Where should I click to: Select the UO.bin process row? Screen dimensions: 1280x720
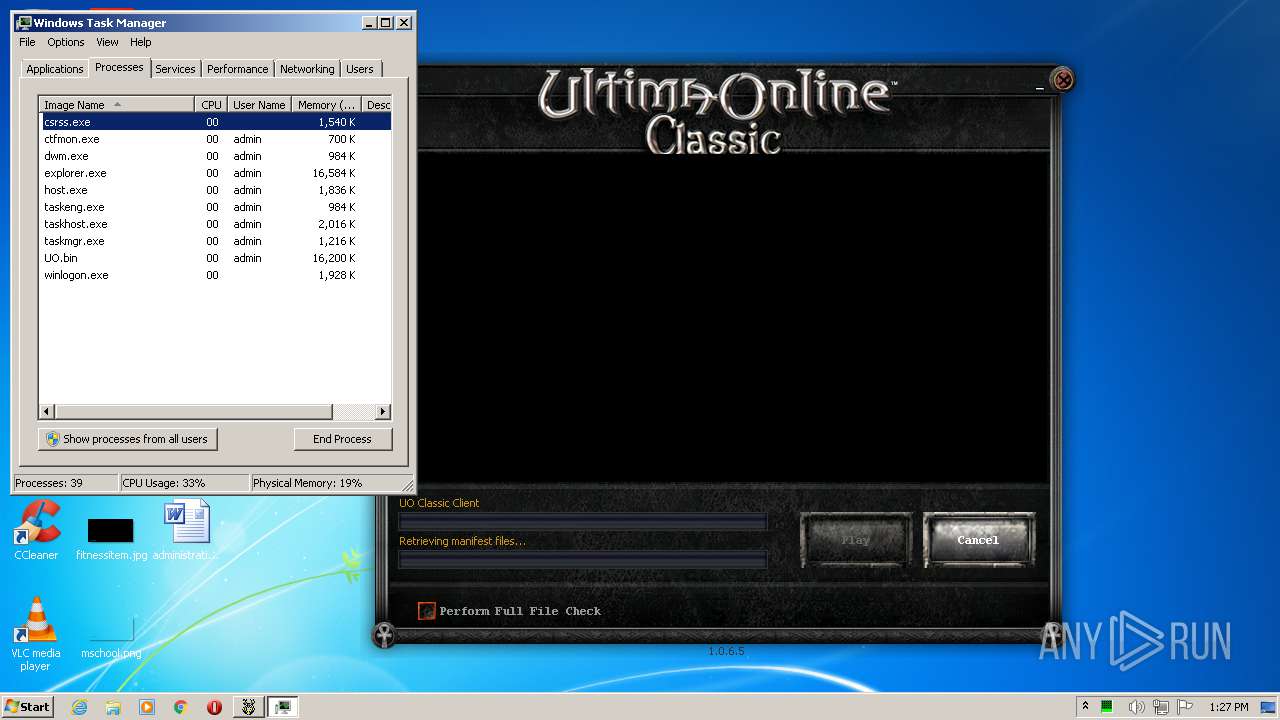(x=215, y=258)
